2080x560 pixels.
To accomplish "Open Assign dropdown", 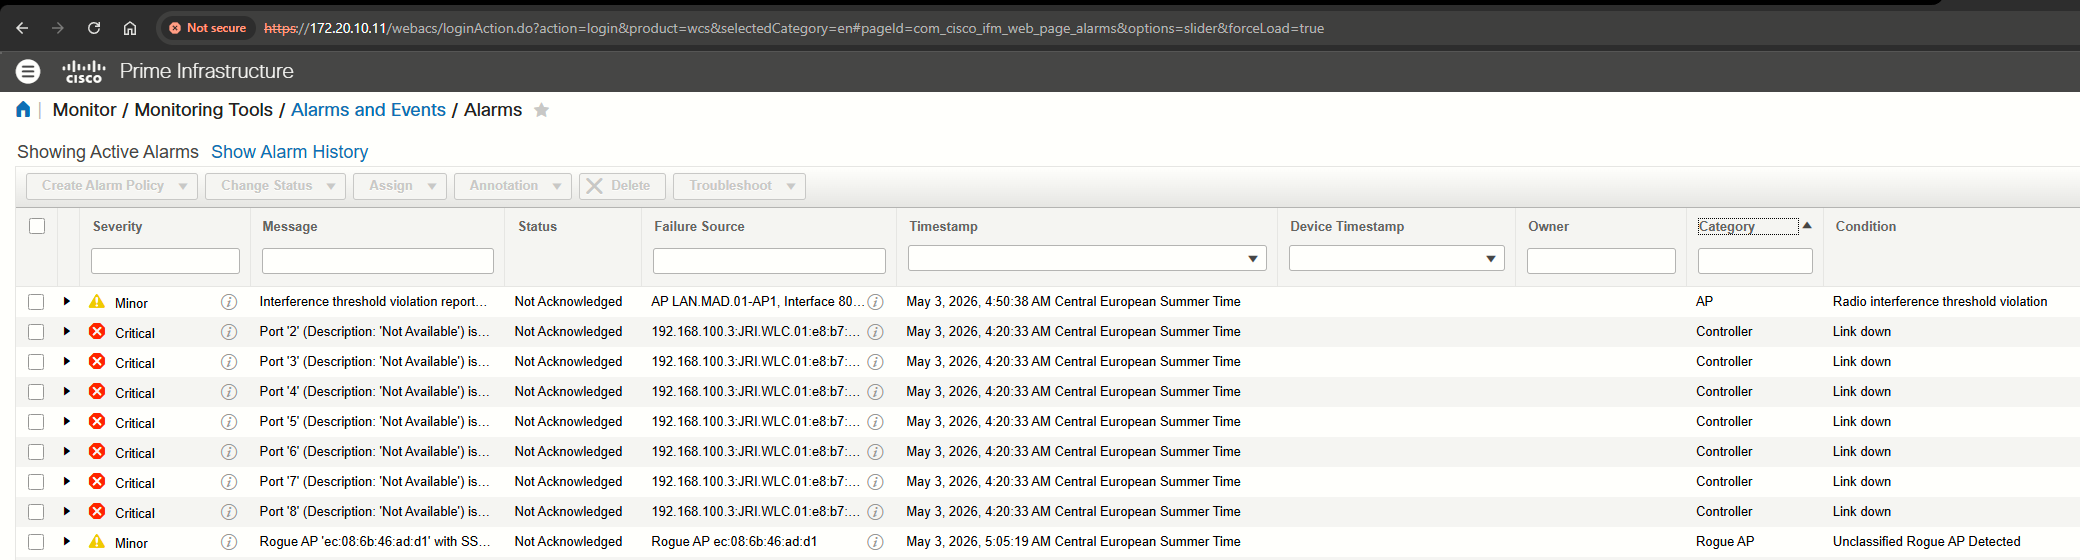I will click(x=400, y=186).
